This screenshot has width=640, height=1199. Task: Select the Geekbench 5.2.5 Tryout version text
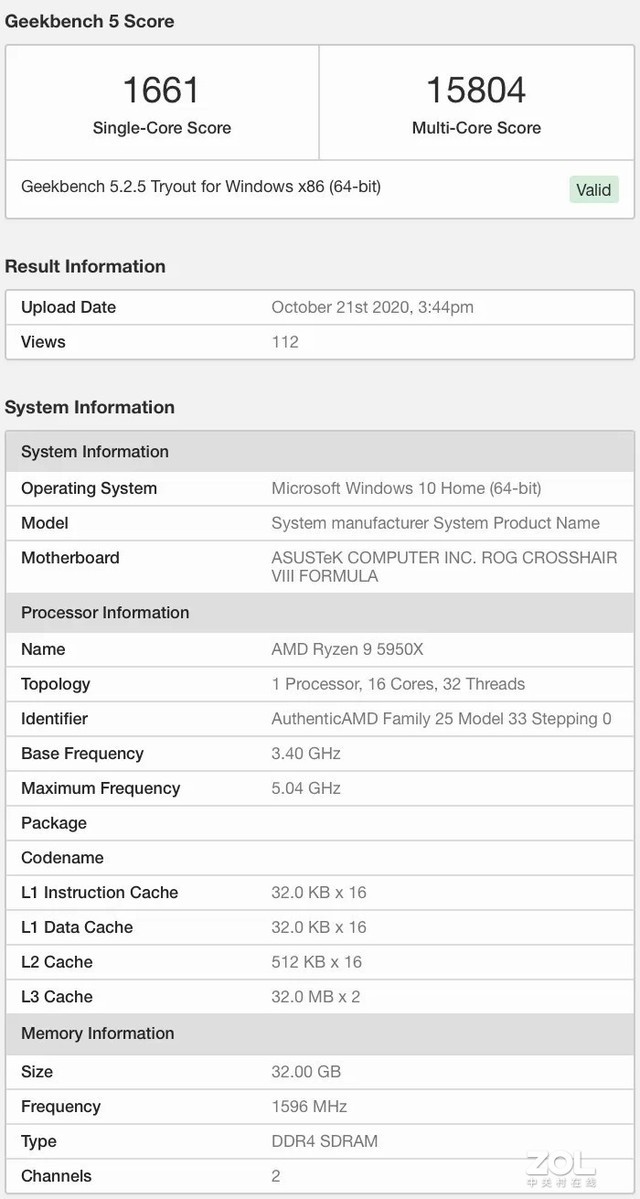(200, 187)
